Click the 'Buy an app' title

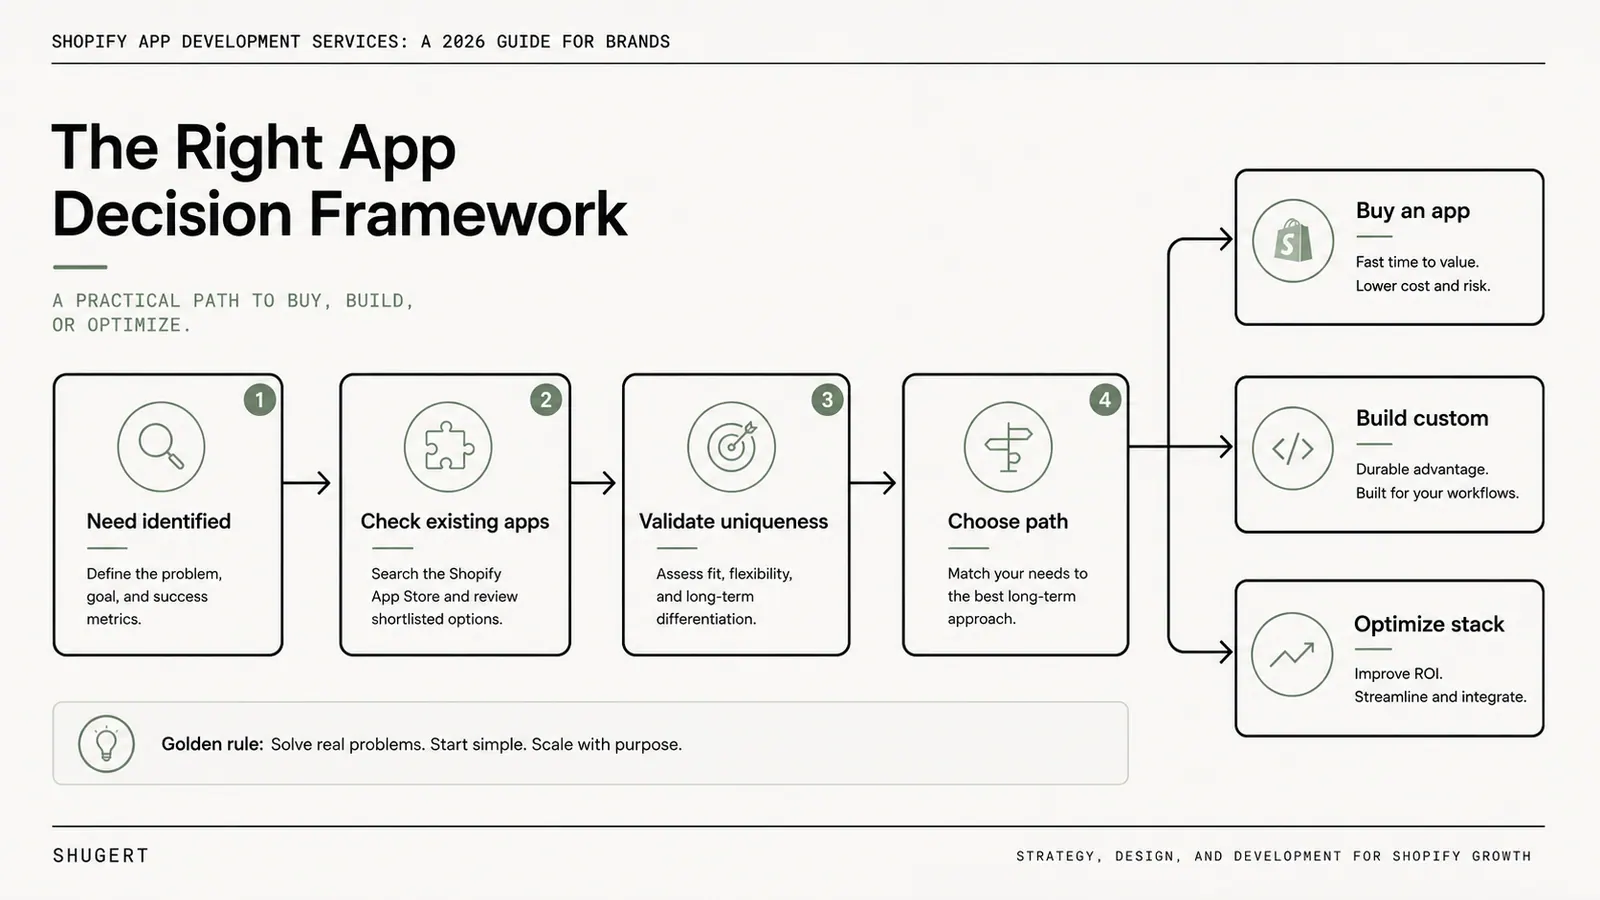coord(1413,211)
